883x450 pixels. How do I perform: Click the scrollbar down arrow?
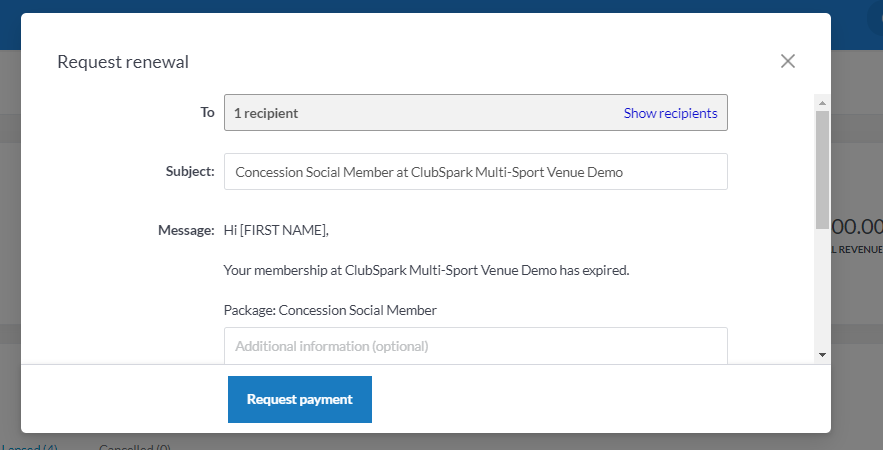pos(822,354)
